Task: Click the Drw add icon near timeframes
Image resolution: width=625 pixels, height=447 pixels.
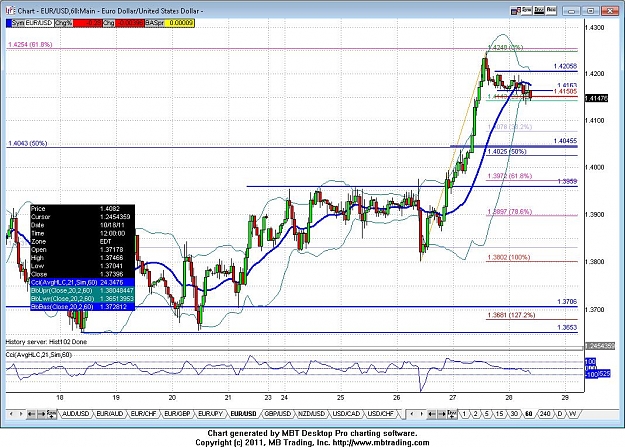Action: (452, 414)
